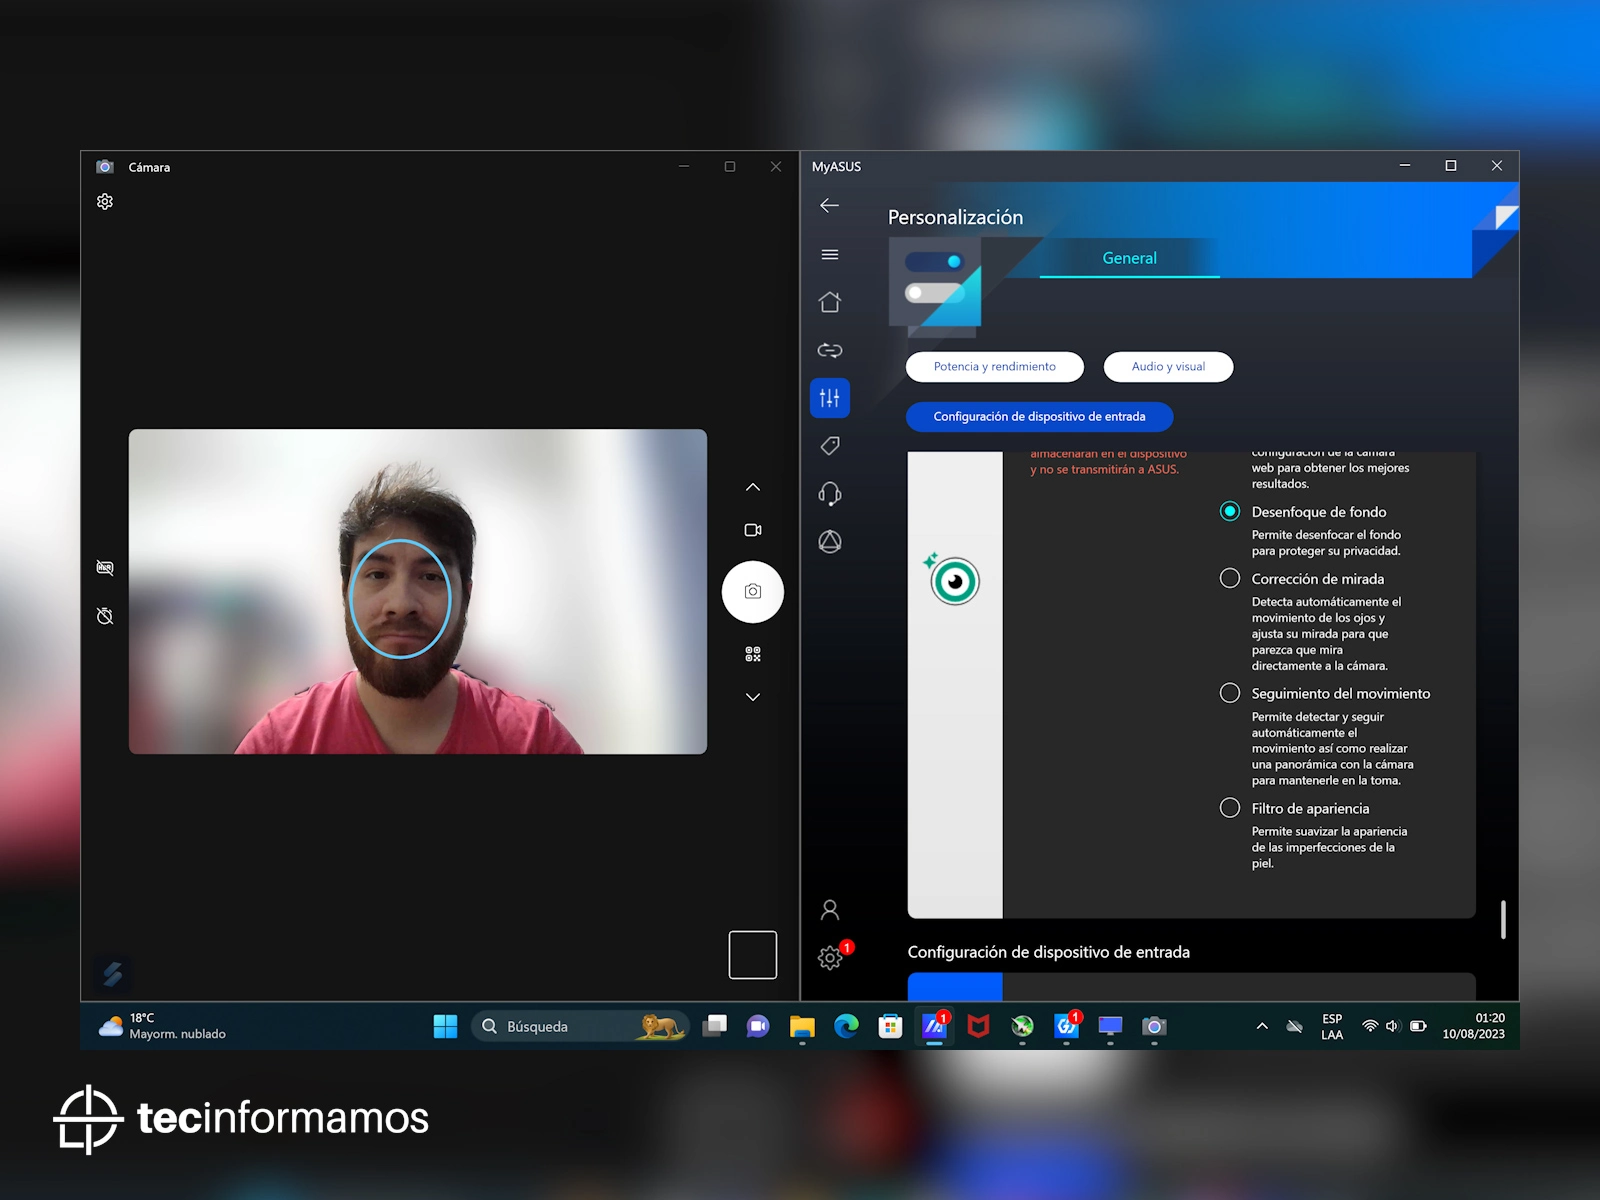Select QR code scanner mode
1600x1200 pixels.
coord(753,654)
